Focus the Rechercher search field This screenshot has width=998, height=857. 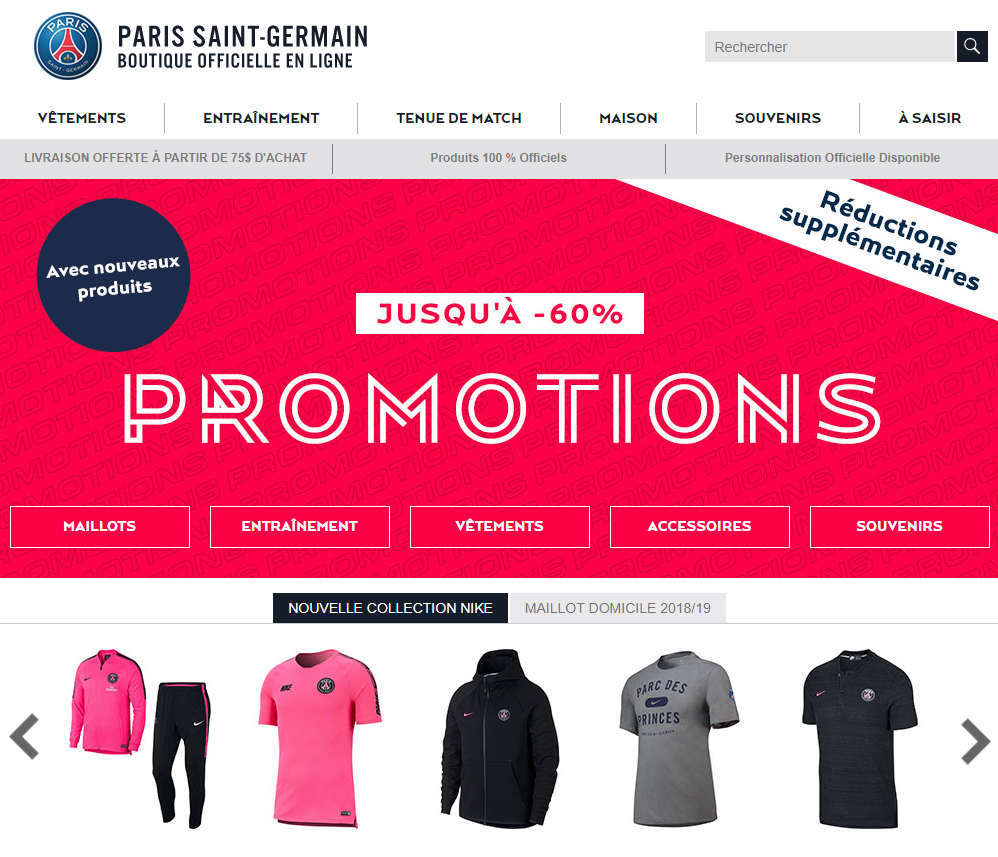coord(831,46)
